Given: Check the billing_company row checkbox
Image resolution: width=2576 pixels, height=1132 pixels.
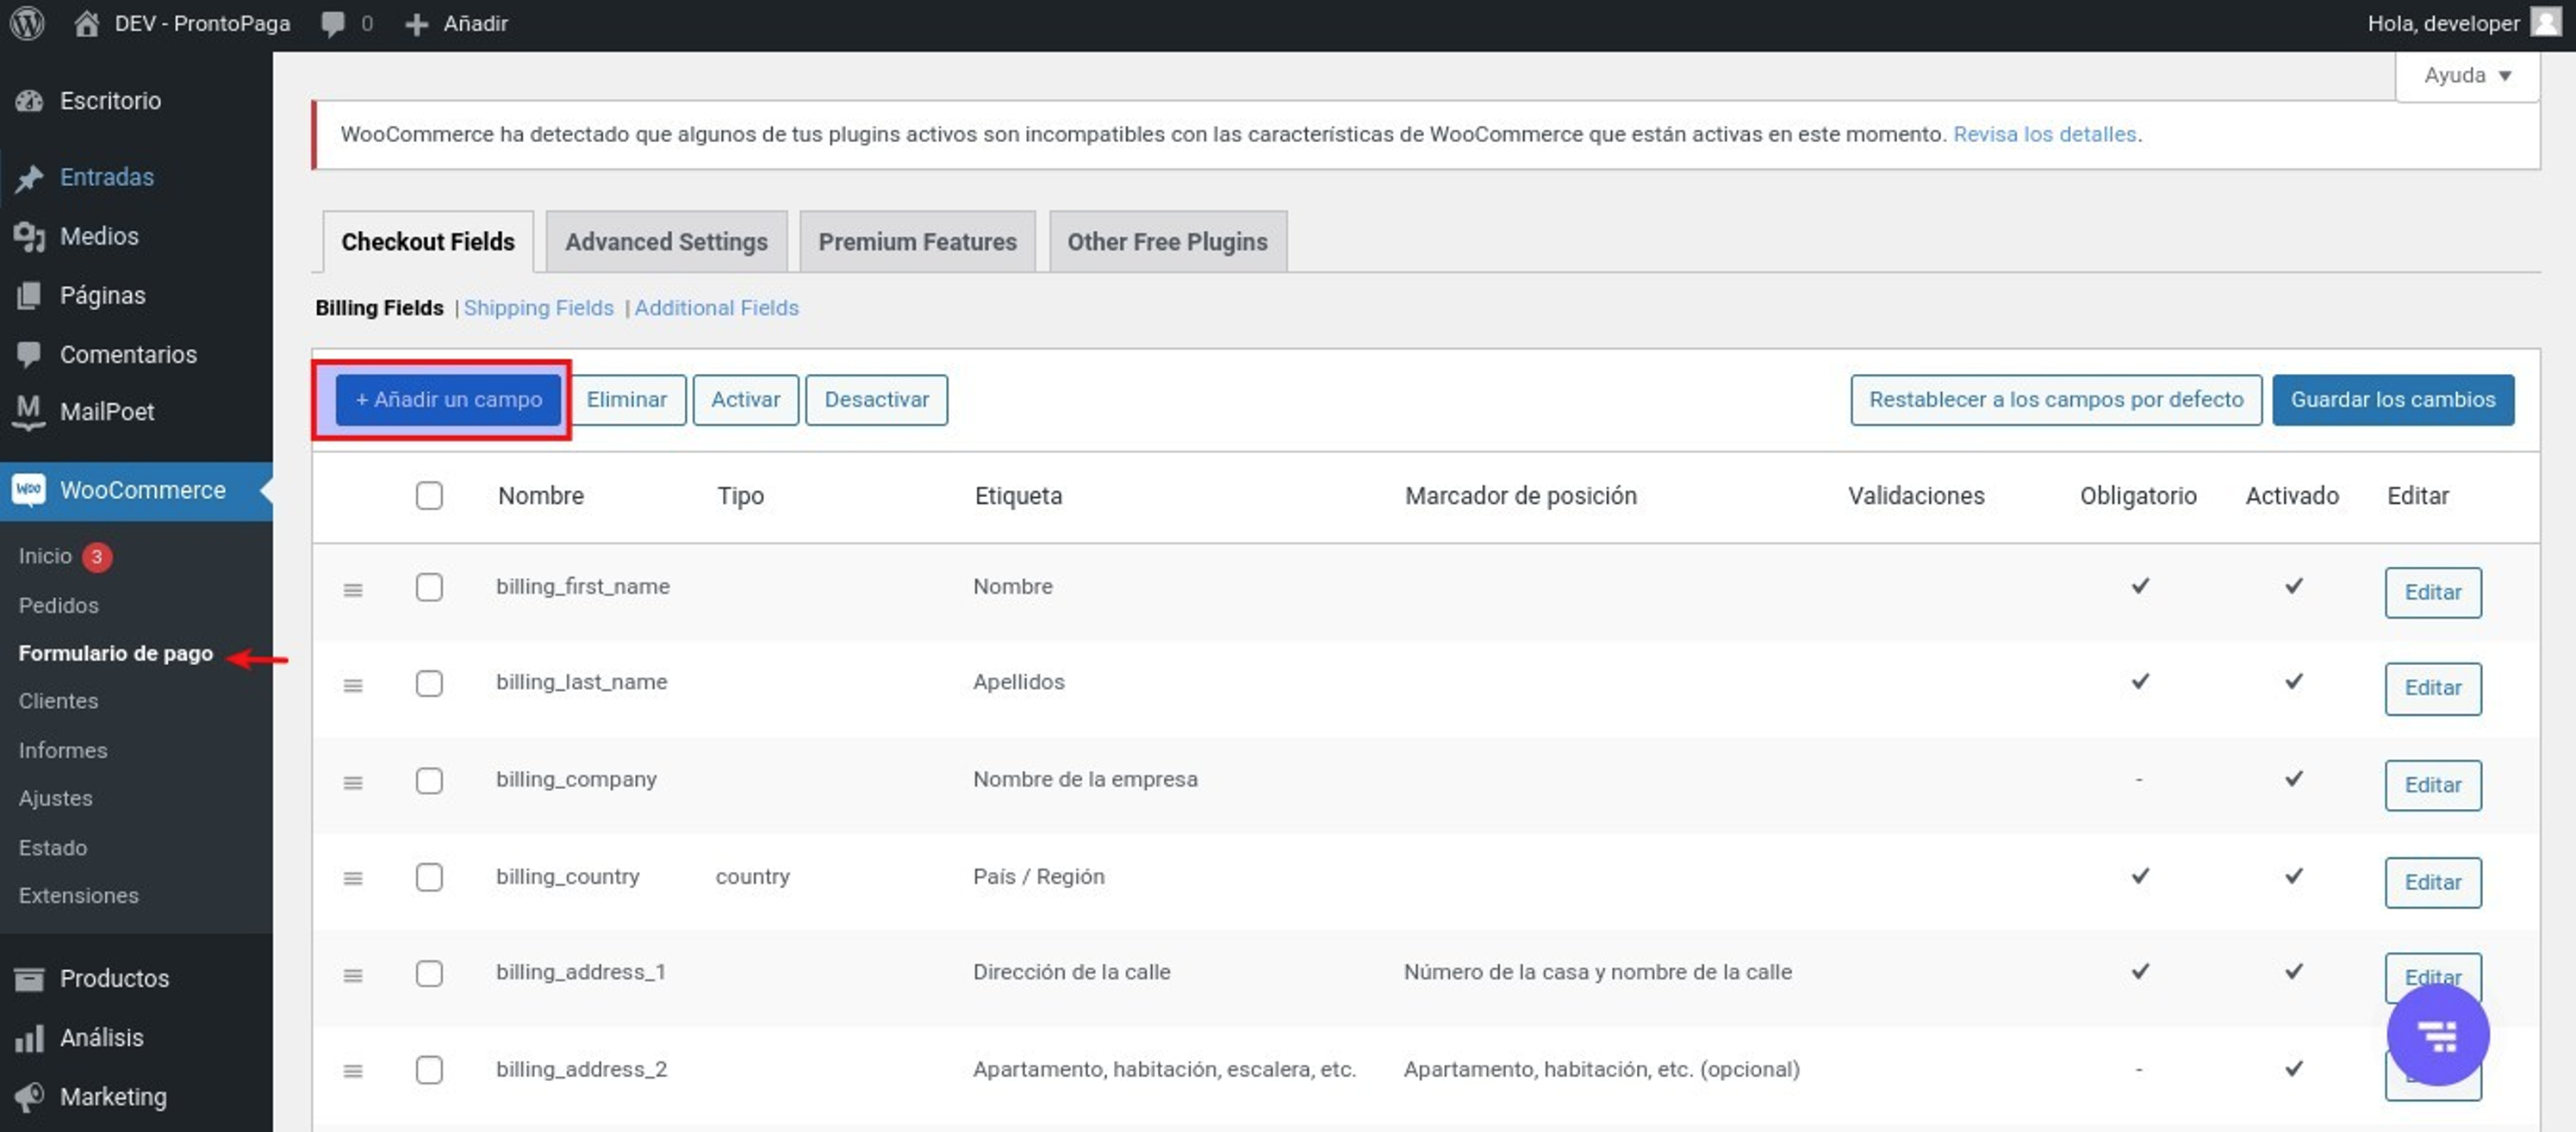Looking at the screenshot, I should click(x=429, y=780).
